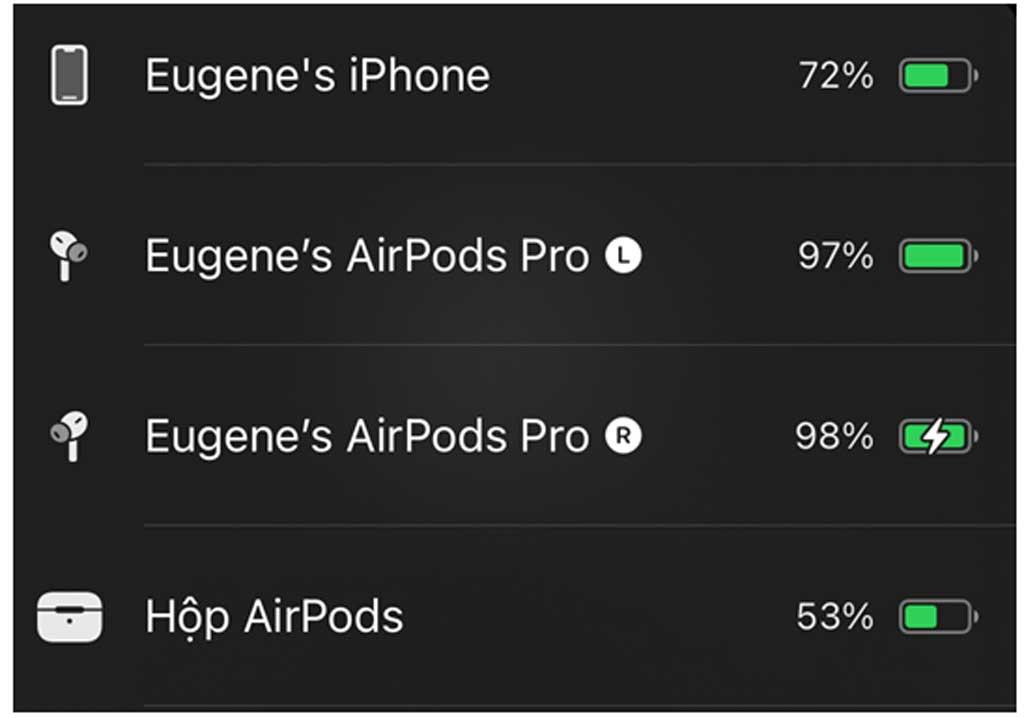Click the left AirPod battery icon
The width and height of the screenshot is (1024, 718).
(x=938, y=255)
